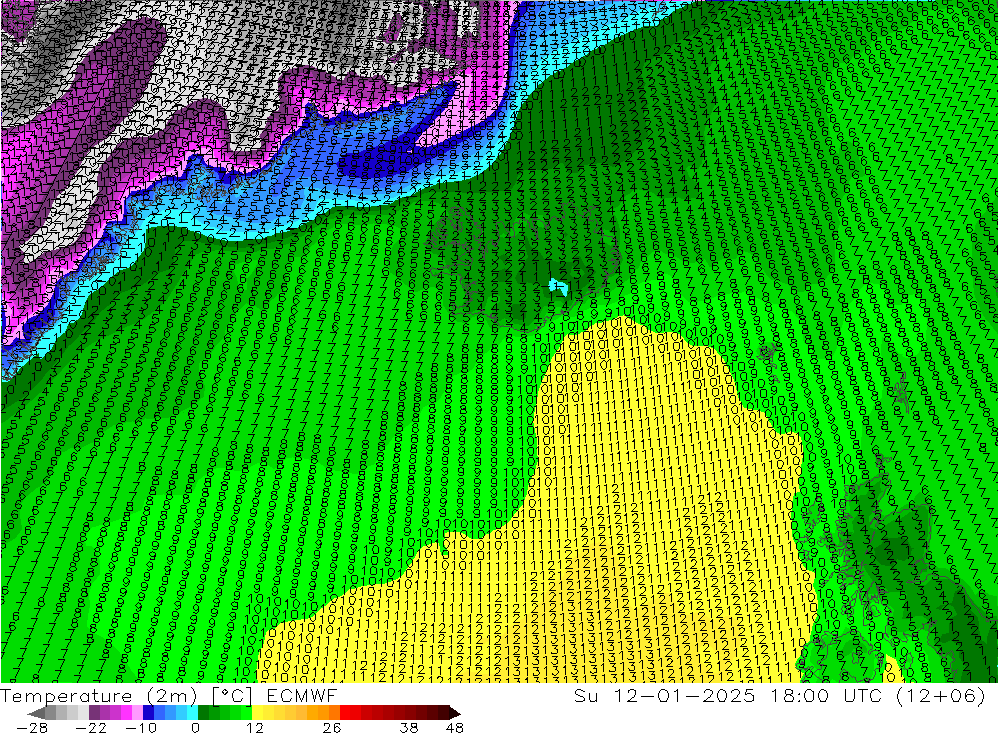This screenshot has width=1000, height=733.
Task: Click the '-28' legend value
Action: coord(32,727)
